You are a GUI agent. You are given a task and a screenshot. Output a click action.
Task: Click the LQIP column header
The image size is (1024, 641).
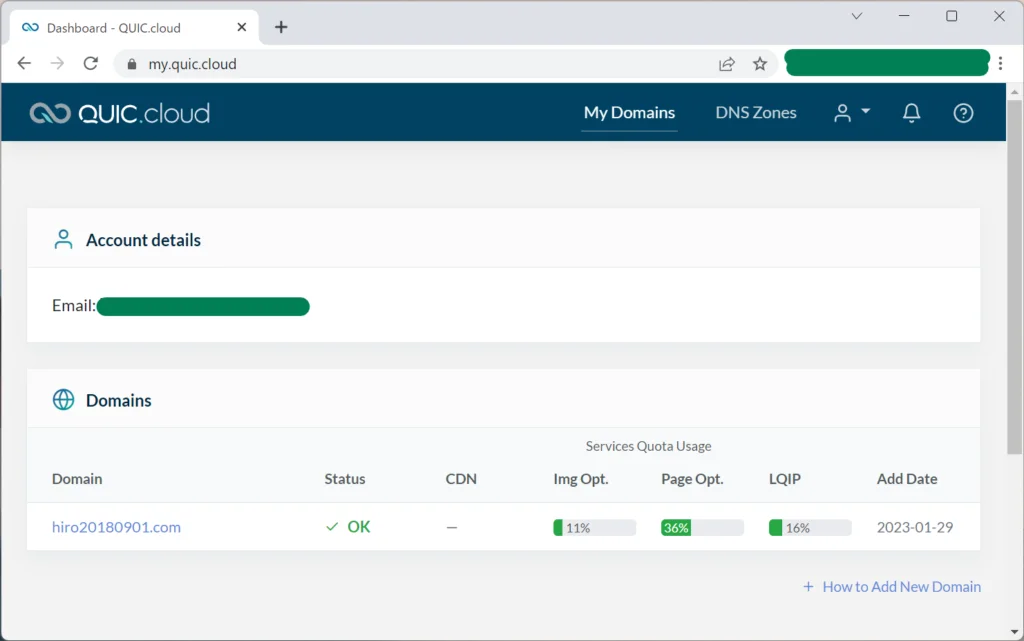click(x=784, y=479)
